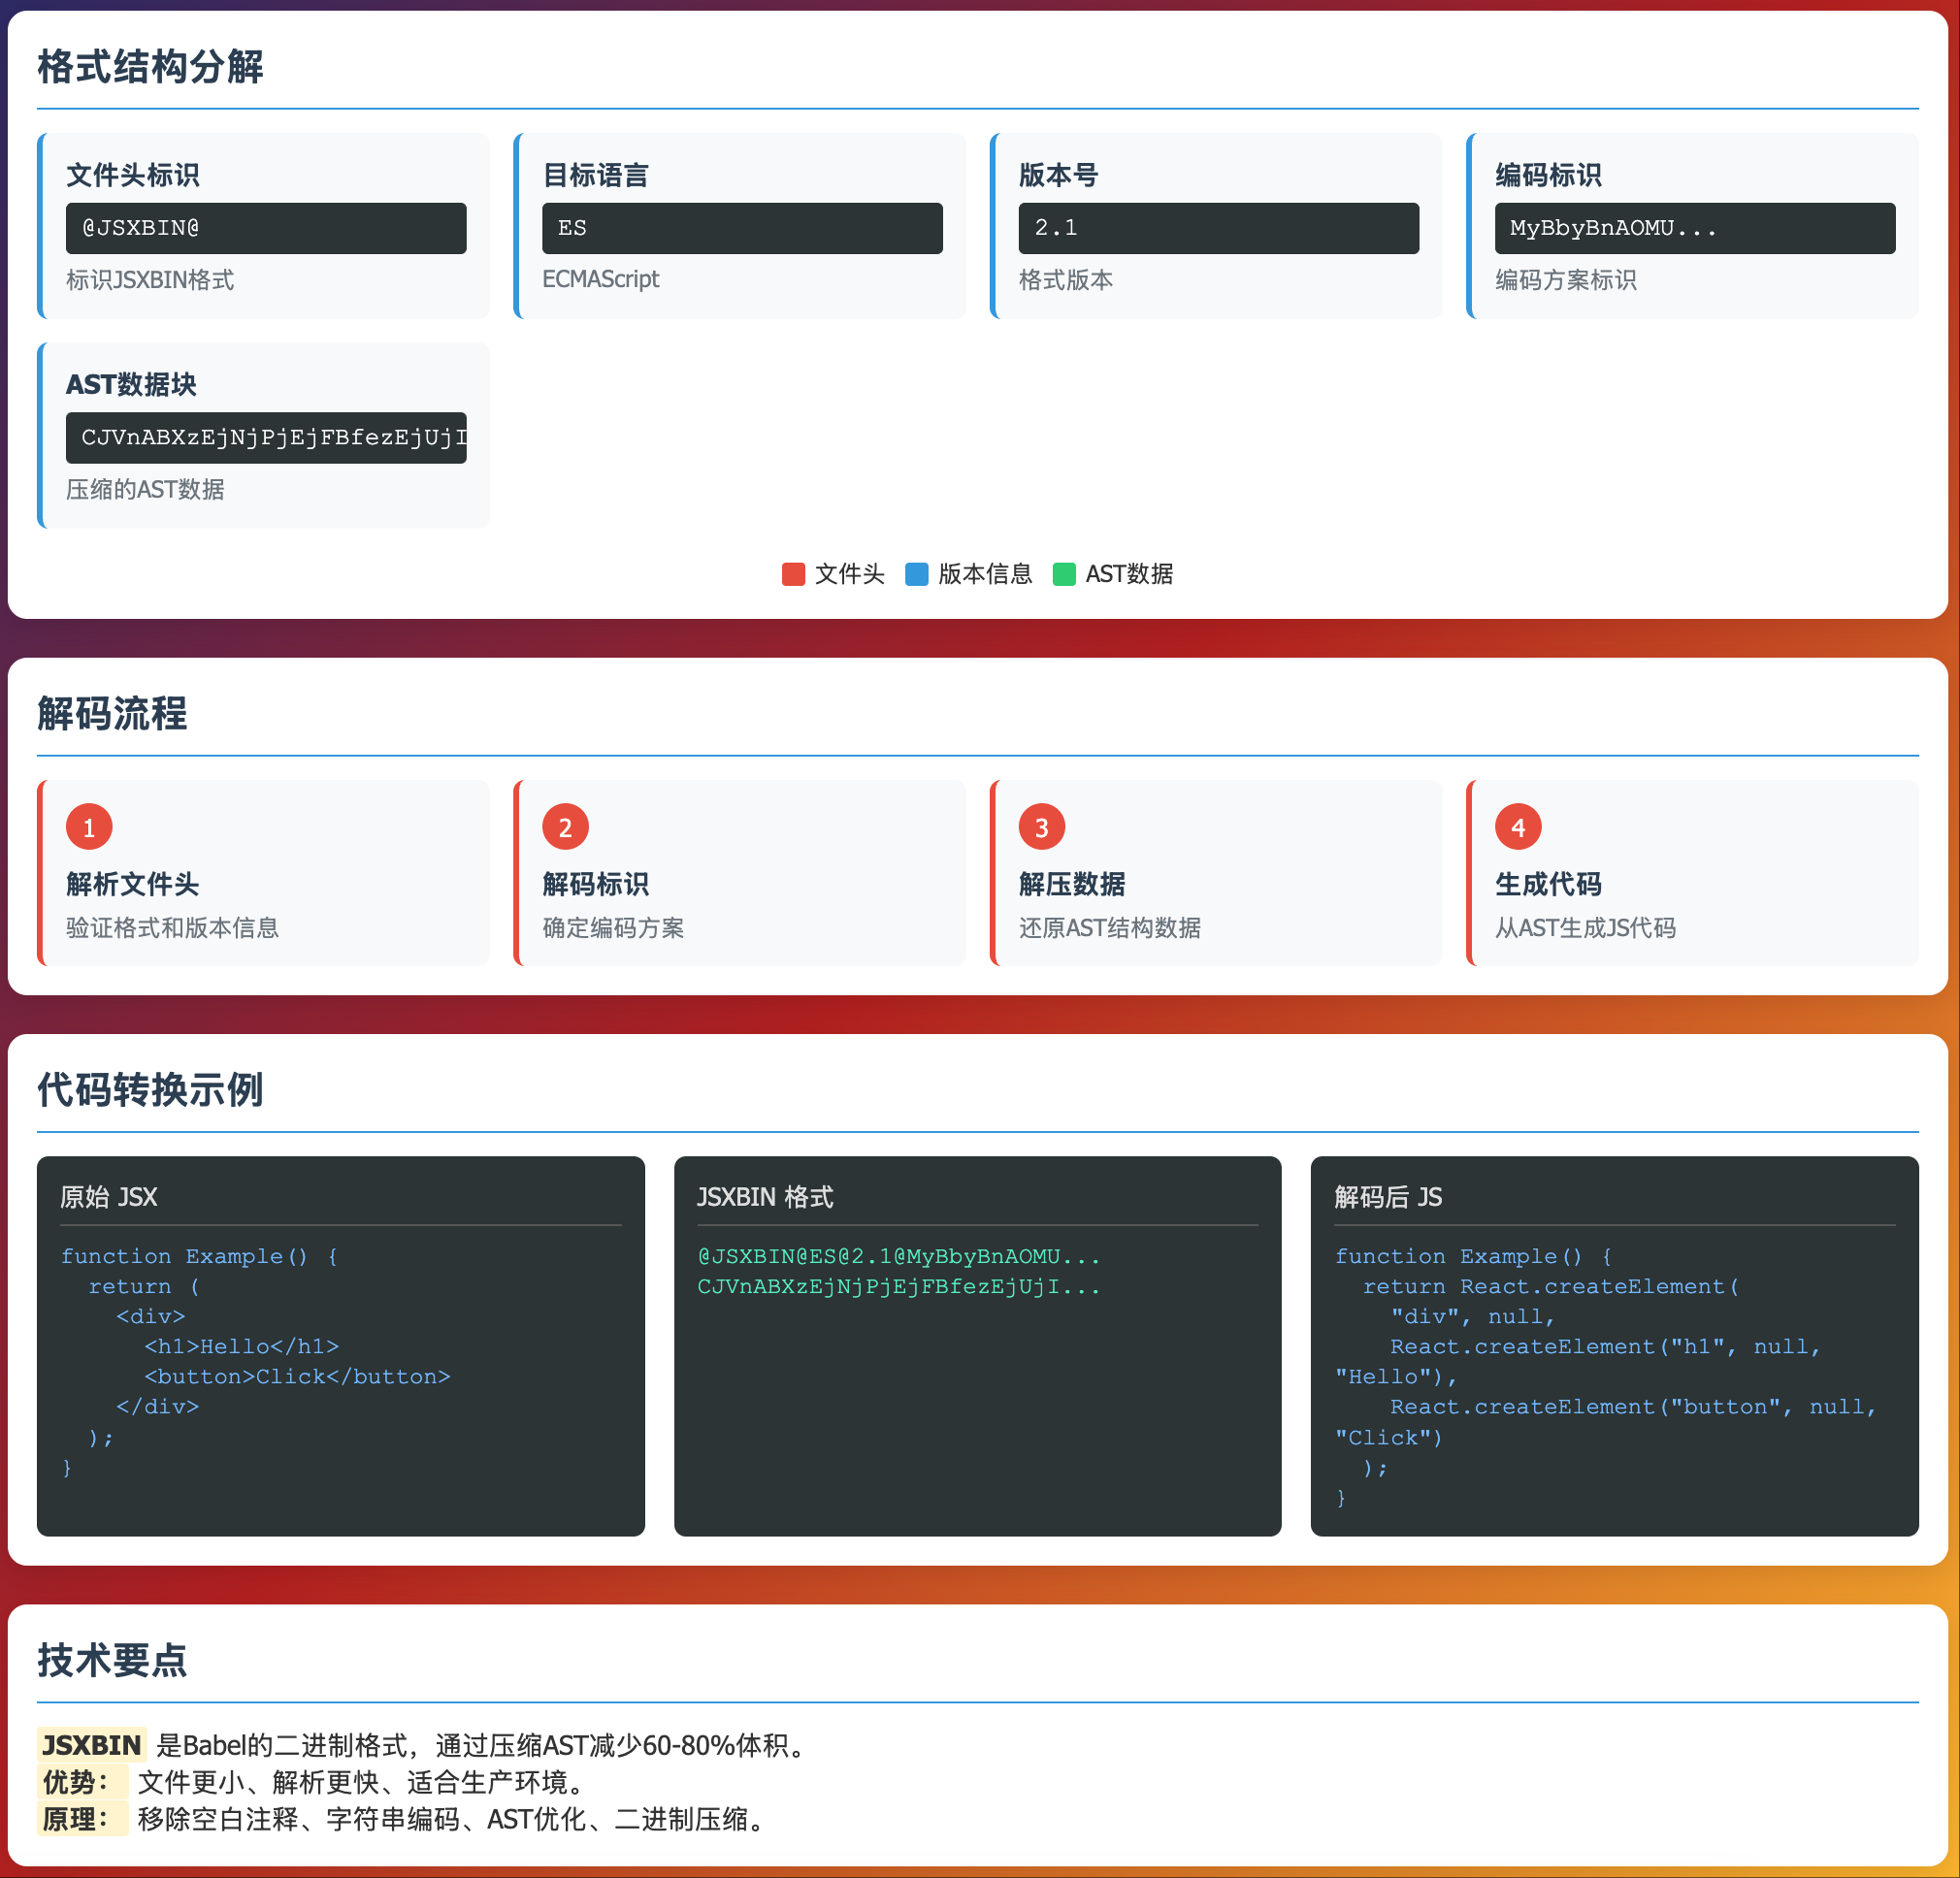1960x1878 pixels.
Task: Click the 解压数据 step card title
Action: [1071, 884]
